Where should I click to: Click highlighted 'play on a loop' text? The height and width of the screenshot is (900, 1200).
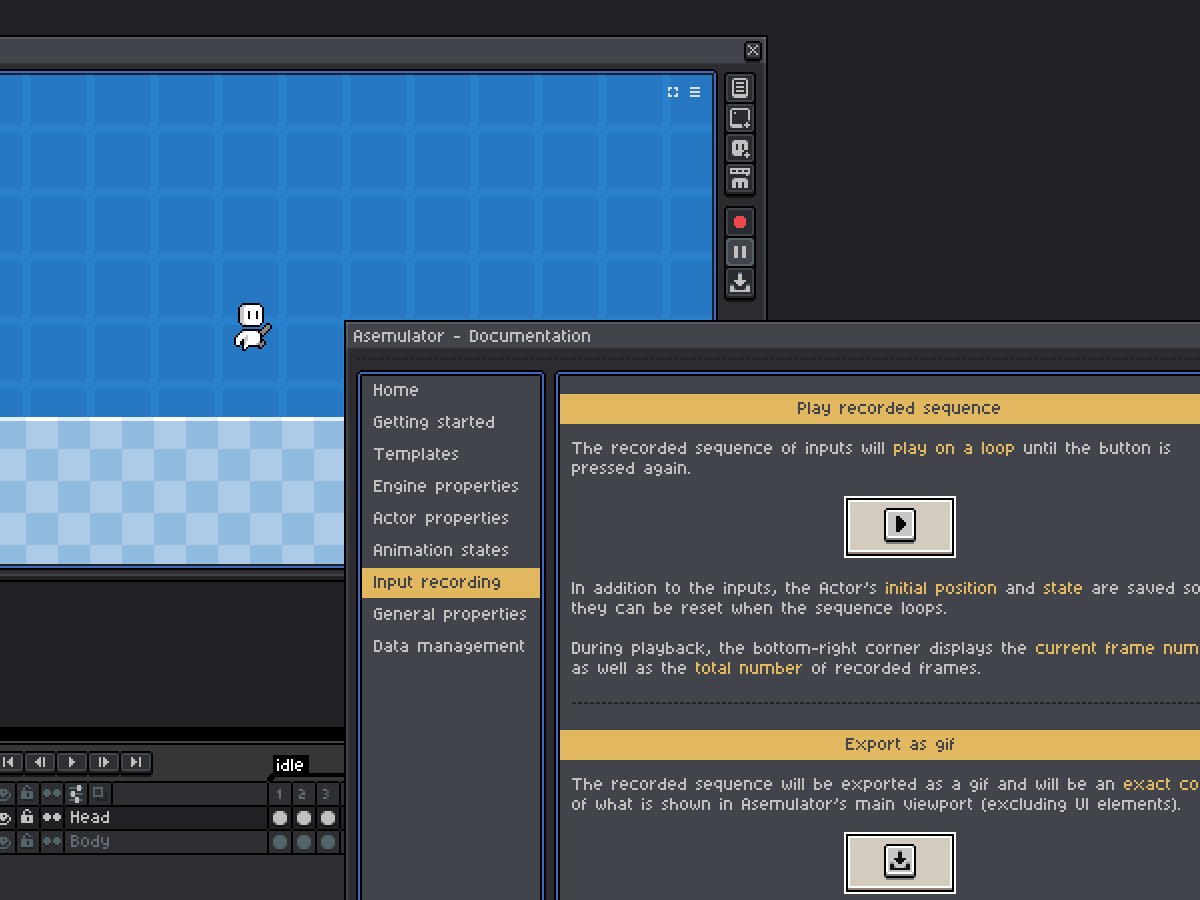point(953,448)
